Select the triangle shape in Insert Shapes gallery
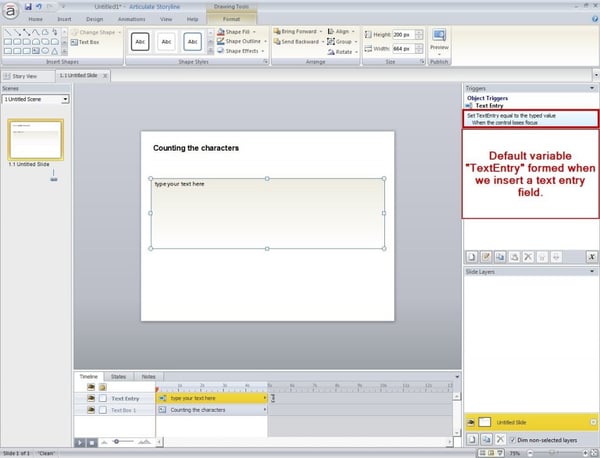 (54, 51)
